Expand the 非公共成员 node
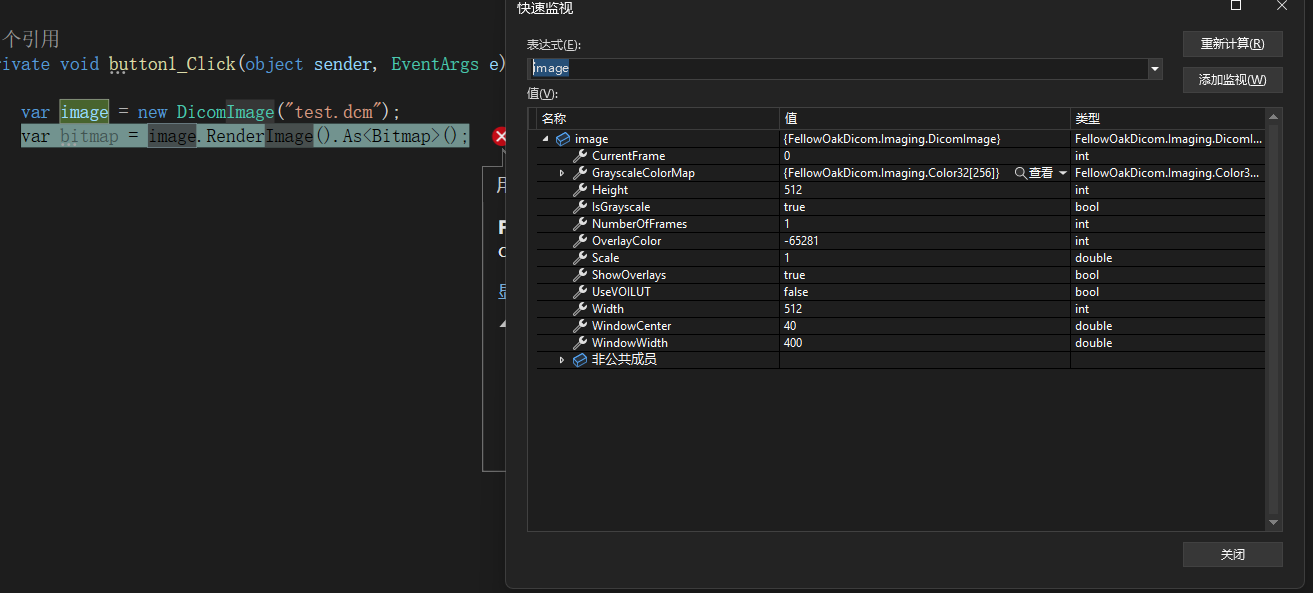The height and width of the screenshot is (593, 1313). 562,359
